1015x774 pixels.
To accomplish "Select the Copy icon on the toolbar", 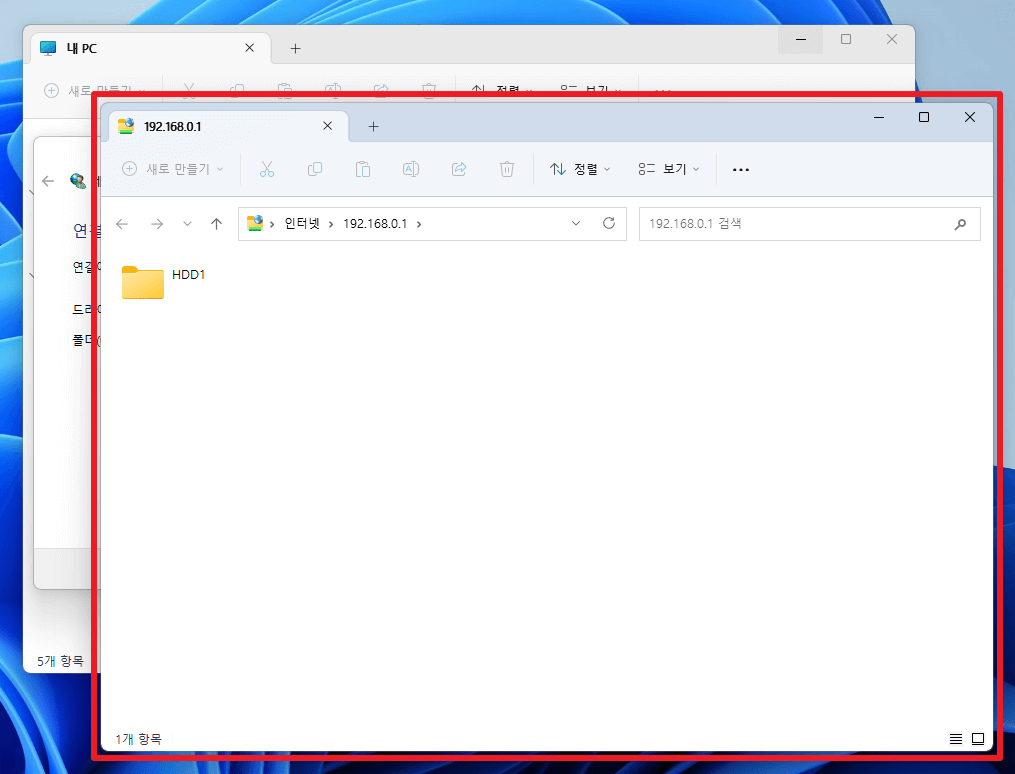I will (315, 168).
